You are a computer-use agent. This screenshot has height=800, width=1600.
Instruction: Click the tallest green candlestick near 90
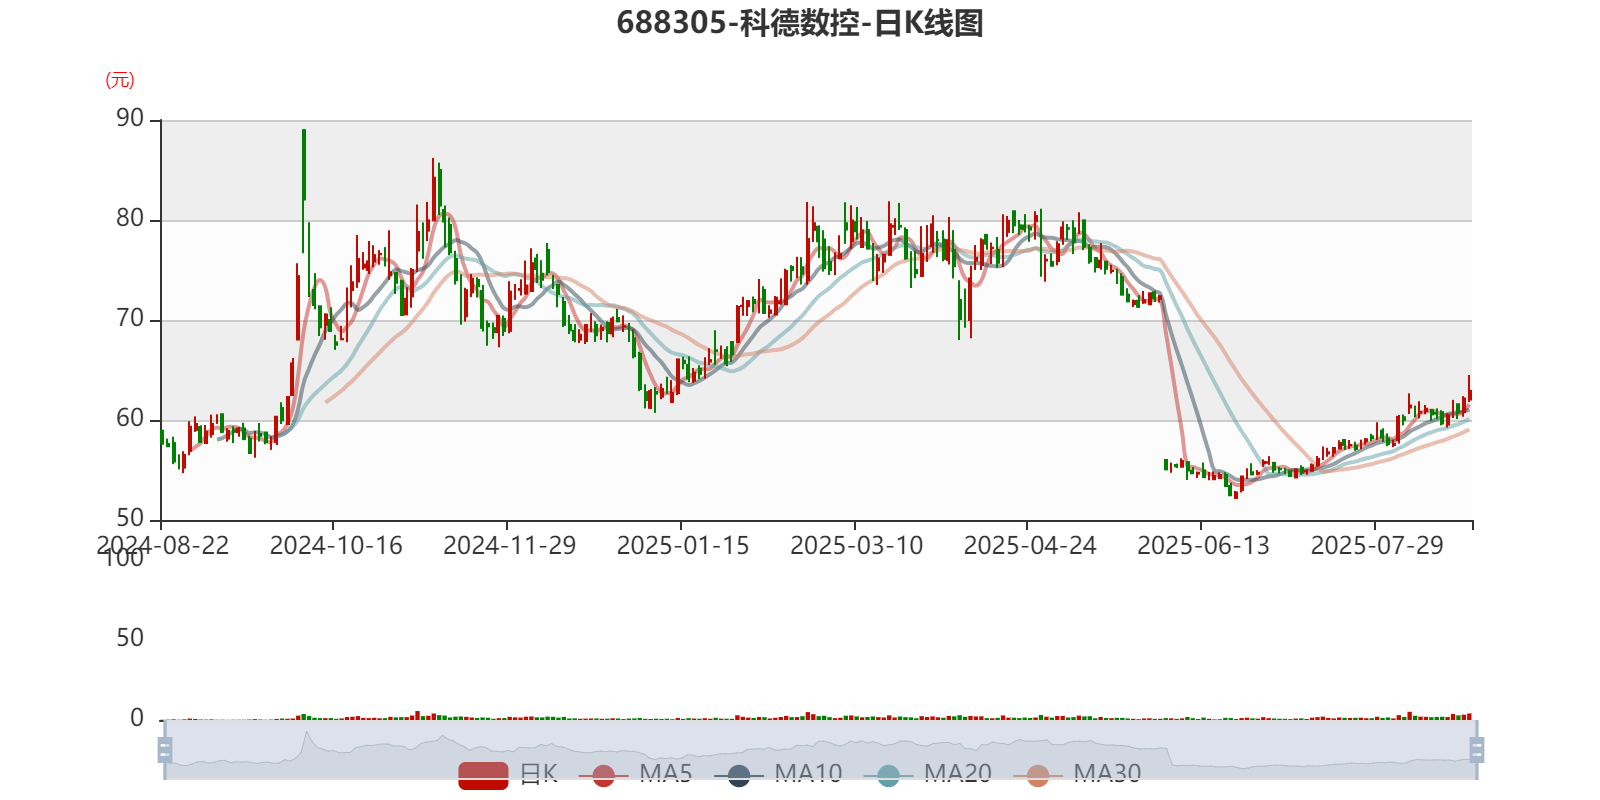[304, 165]
